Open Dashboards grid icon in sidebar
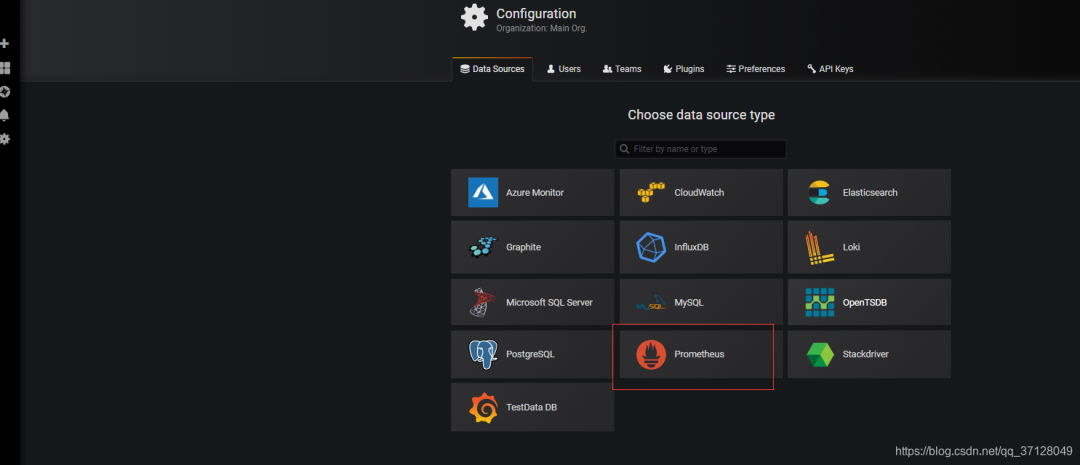Image resolution: width=1080 pixels, height=465 pixels. point(5,68)
